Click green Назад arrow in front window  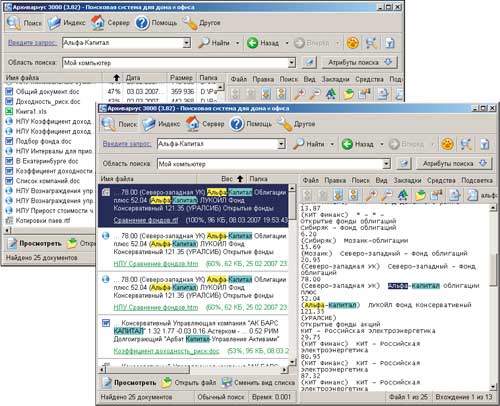pos(347,144)
